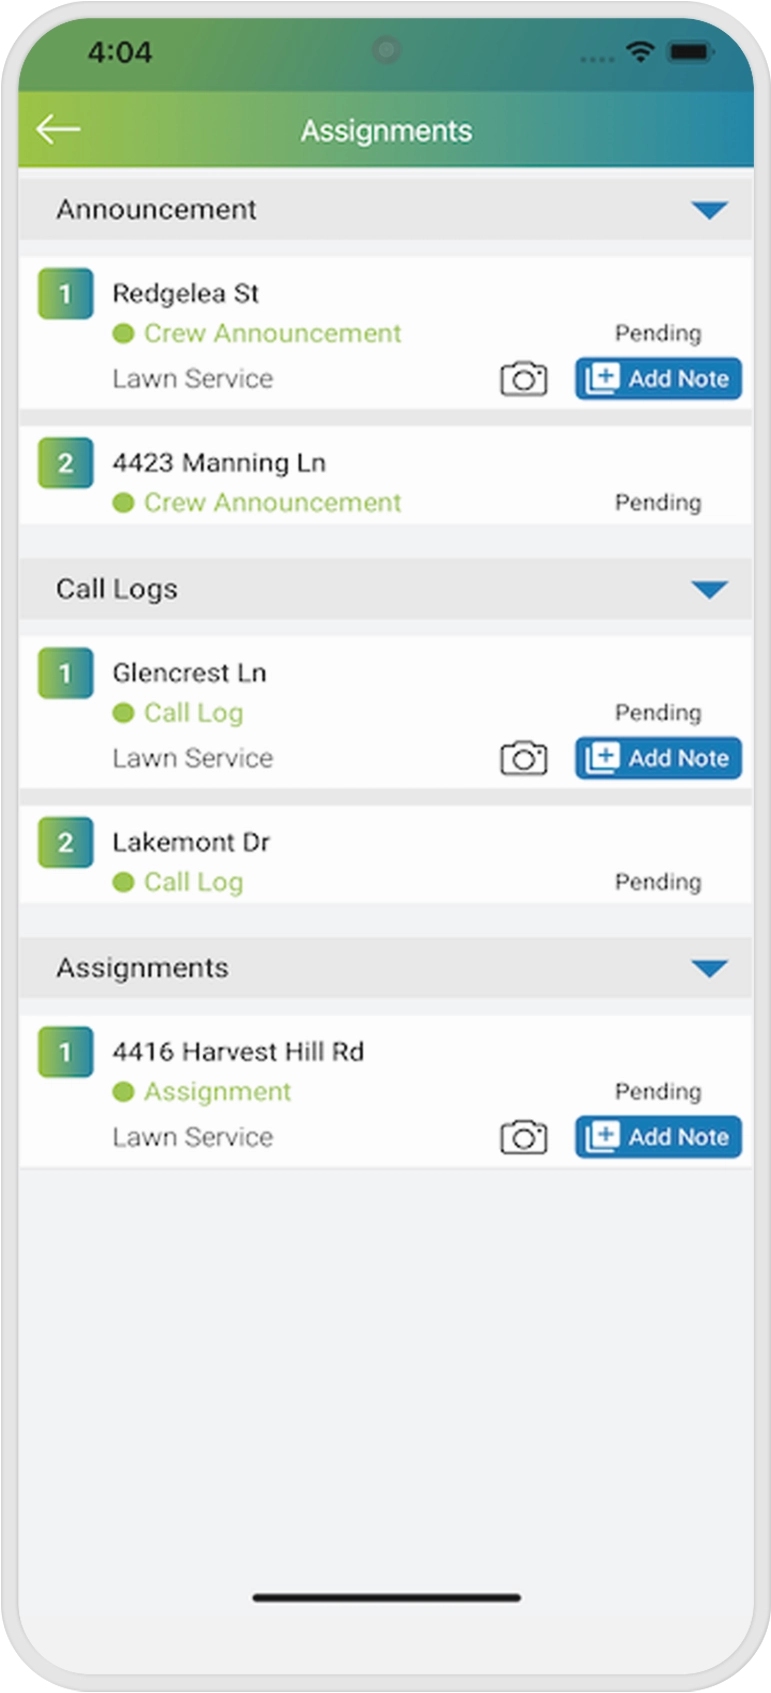This screenshot has width=771, height=1693.
Task: Tap number 2 badge beside Lakemont Dr
Action: [66, 842]
